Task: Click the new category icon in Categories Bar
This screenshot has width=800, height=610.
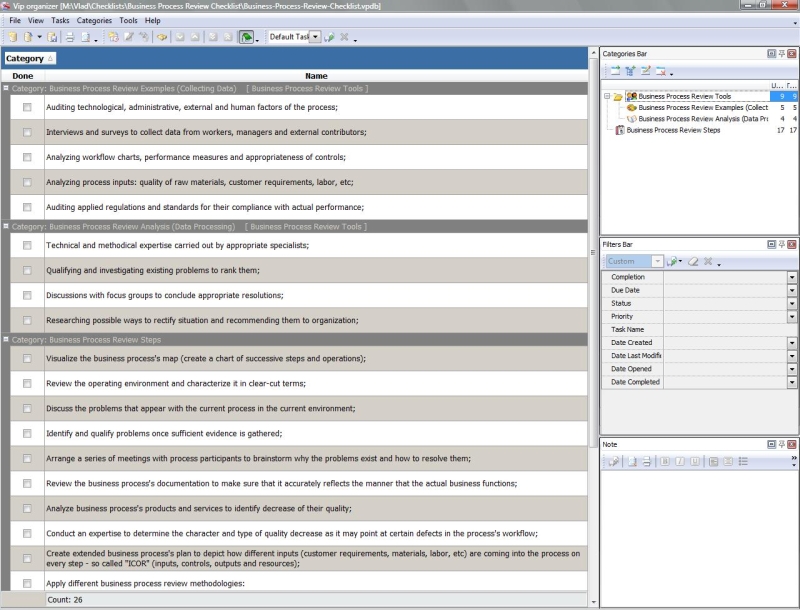Action: 615,71
